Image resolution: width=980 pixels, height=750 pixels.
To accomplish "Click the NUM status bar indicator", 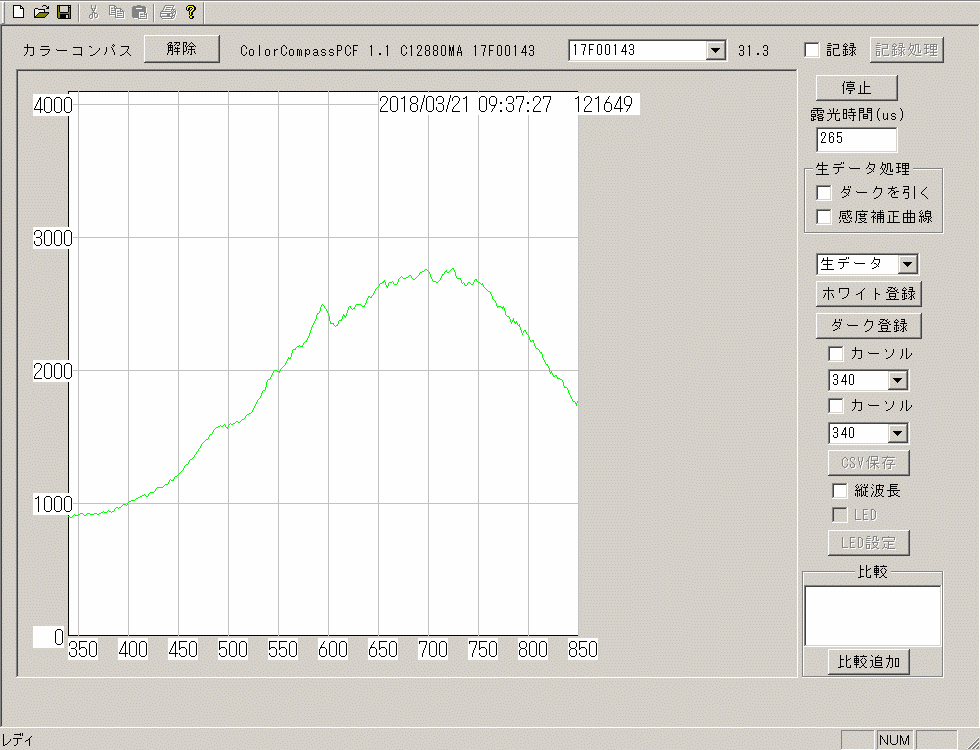I will (x=894, y=740).
